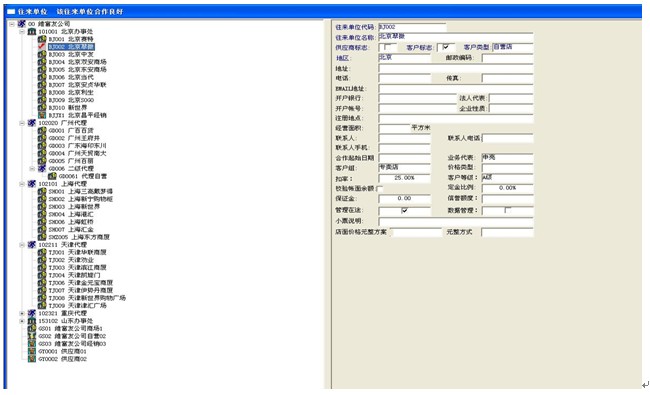Viewport: 650px width, 395px height.
Task: Click the agent icon of node GD006
Action: 42,168
